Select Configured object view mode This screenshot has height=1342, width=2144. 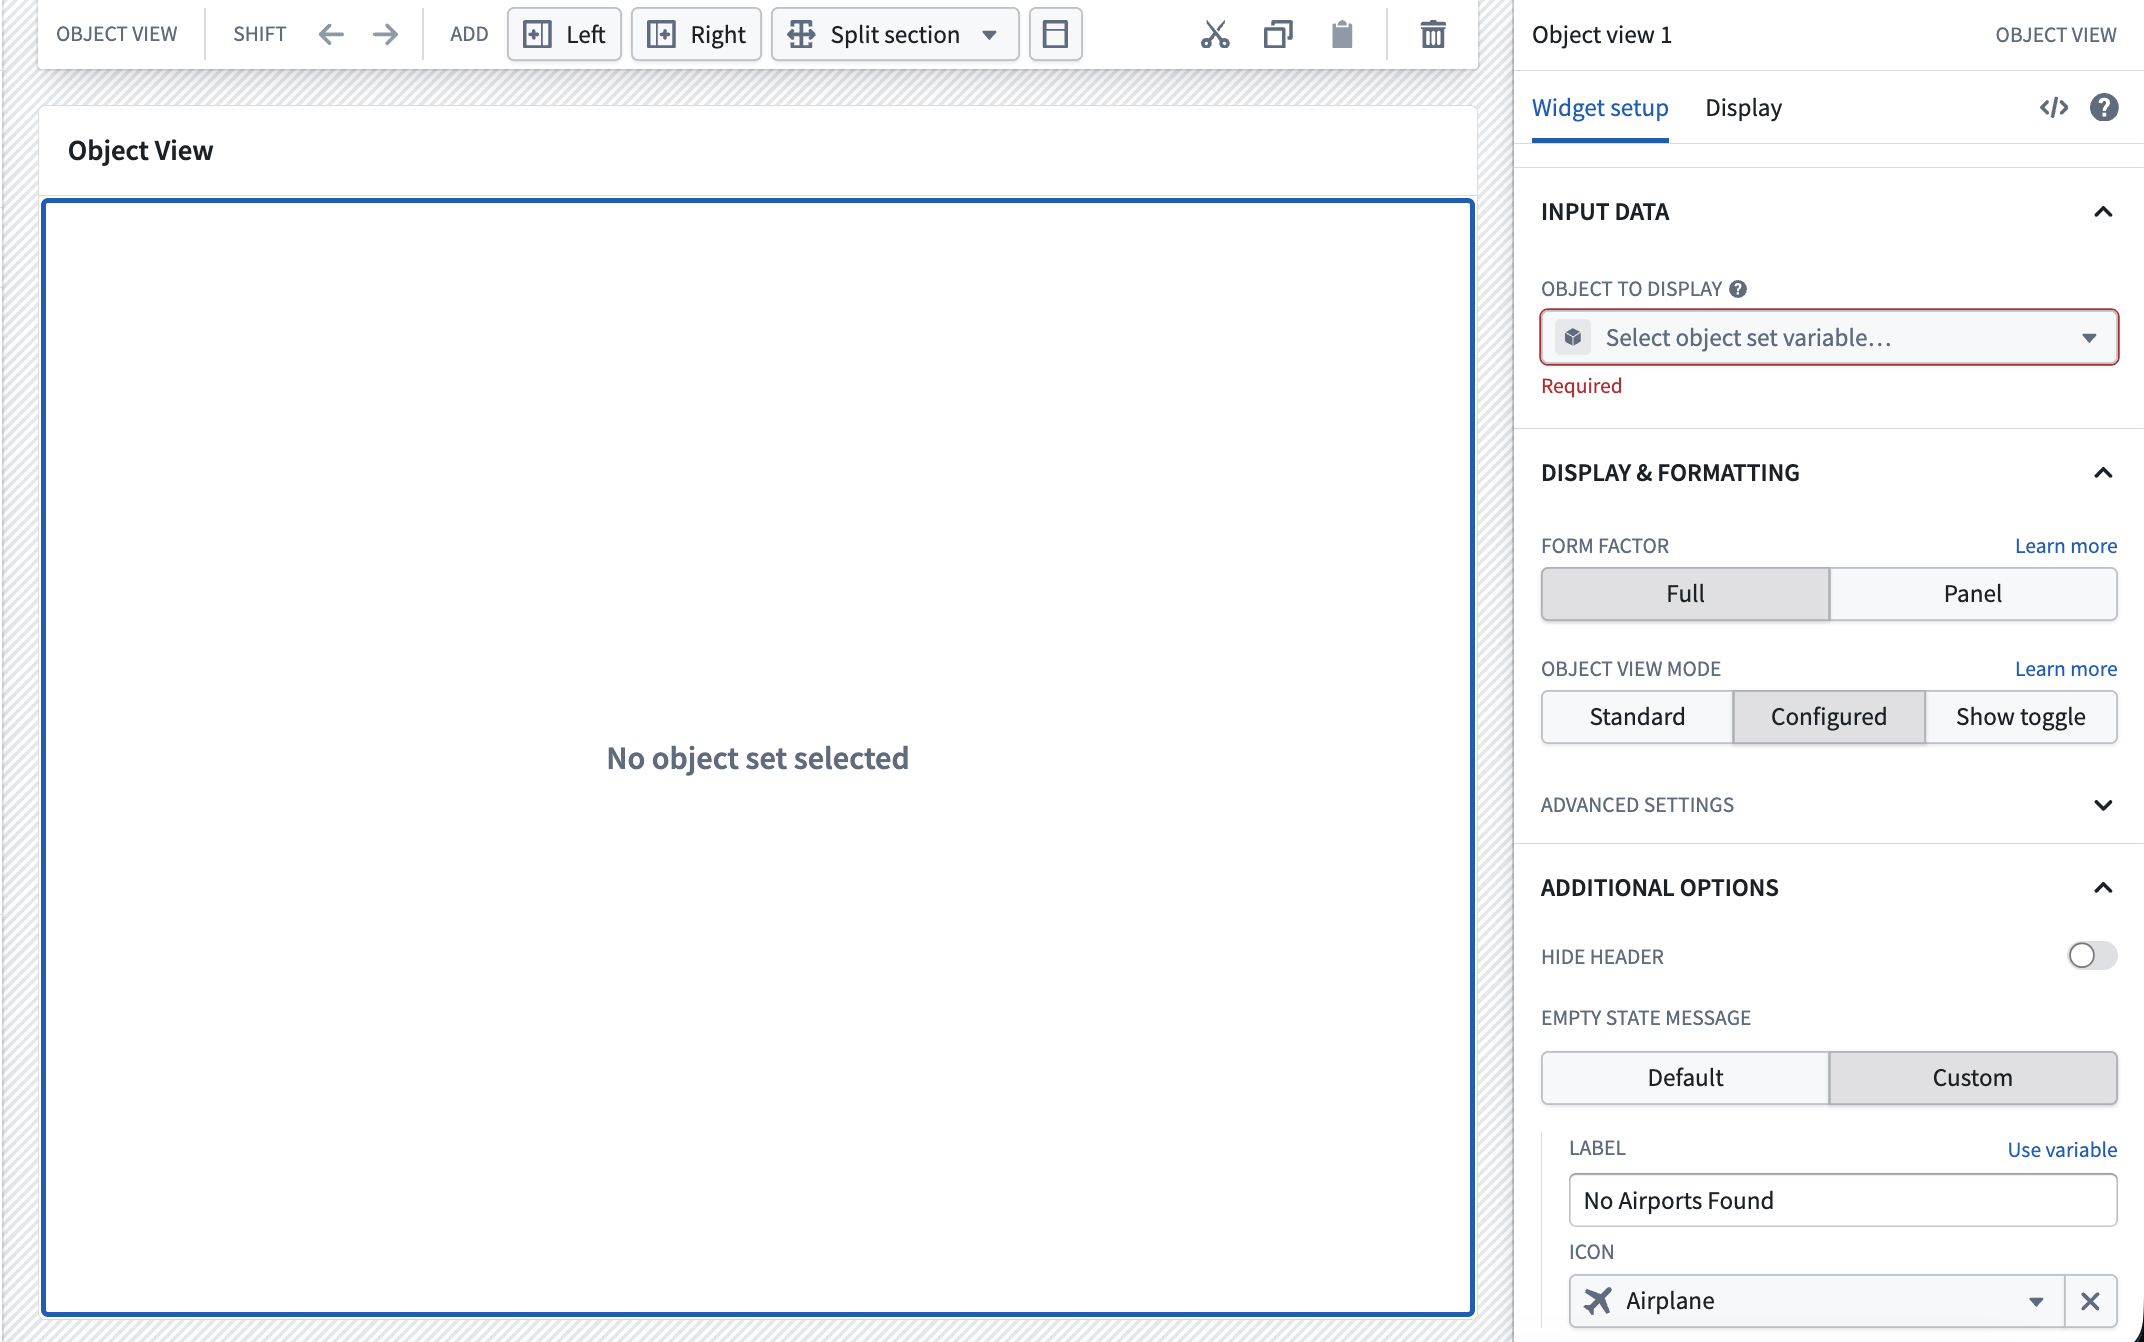1829,717
